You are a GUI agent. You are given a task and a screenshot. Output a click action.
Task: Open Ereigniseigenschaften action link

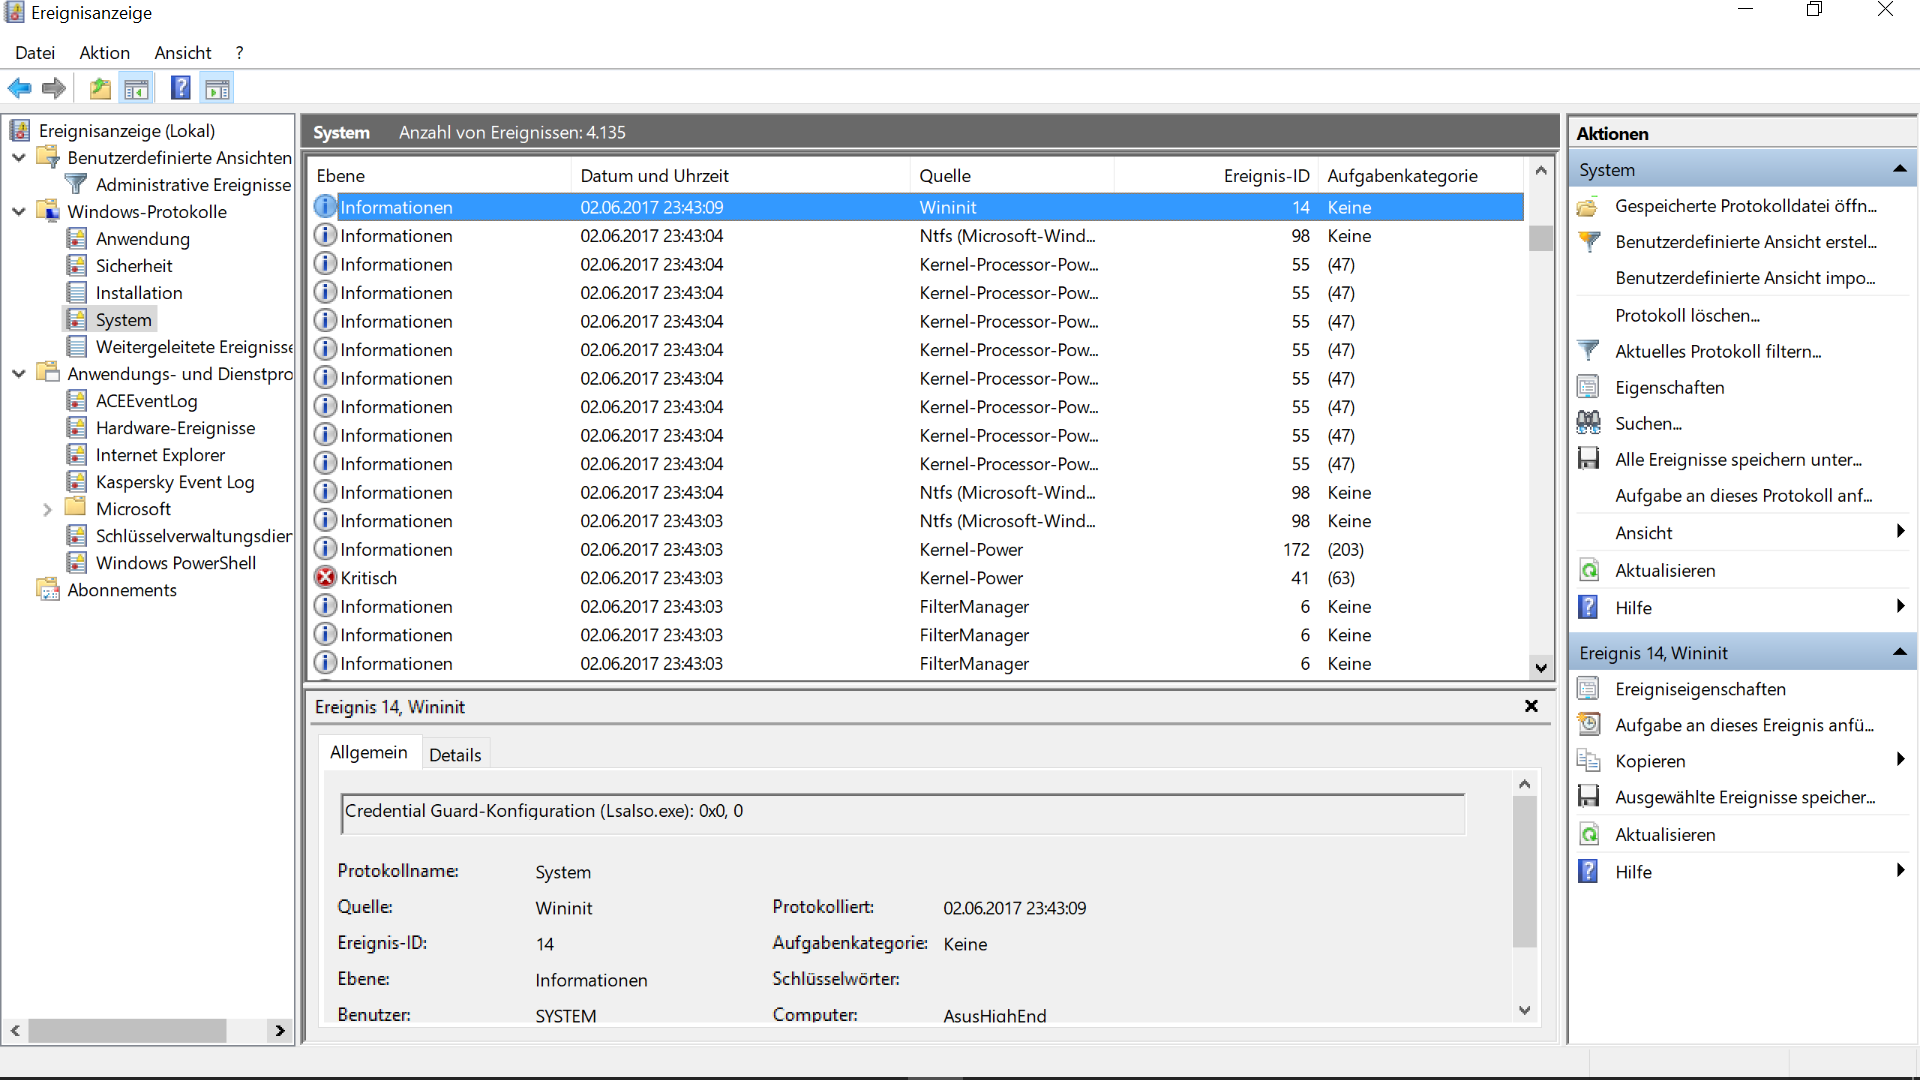click(x=1700, y=689)
